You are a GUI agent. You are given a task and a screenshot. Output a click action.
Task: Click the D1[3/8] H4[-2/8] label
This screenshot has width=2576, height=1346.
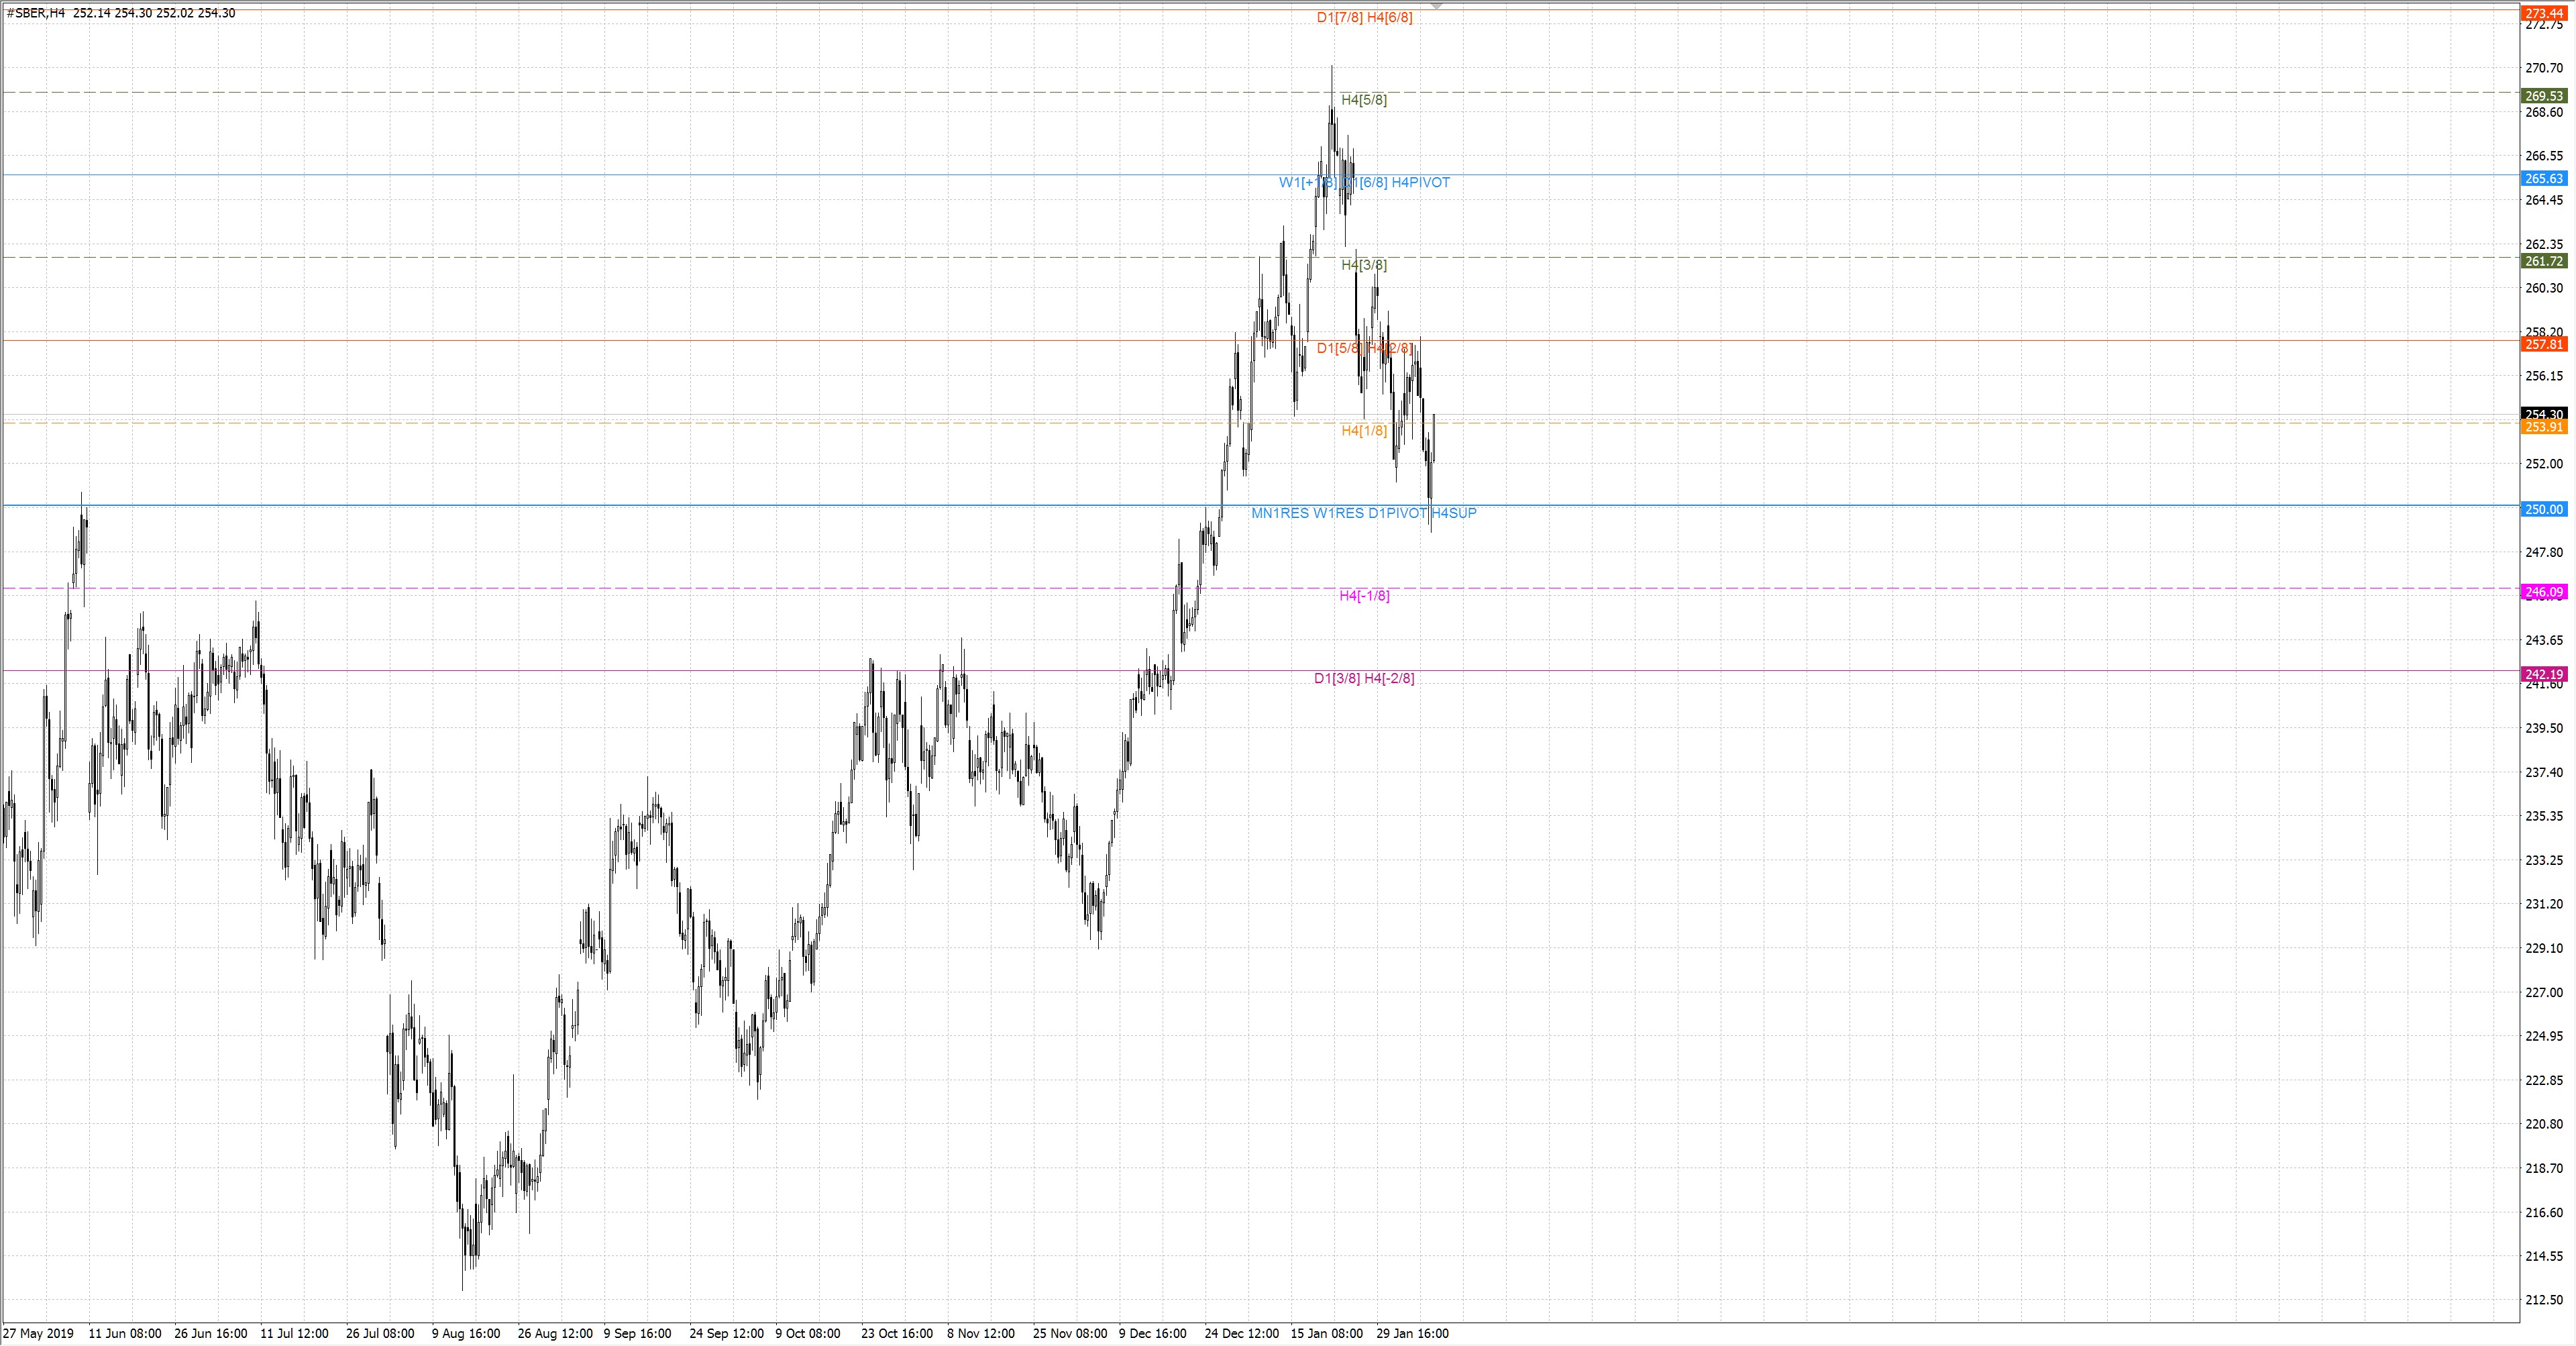1364,679
